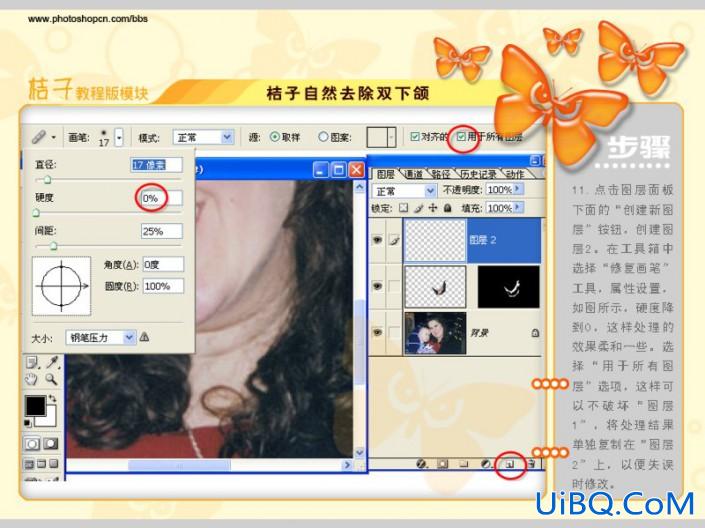This screenshot has height=528, width=705.
Task: Hide the 背景 layer eye icon
Action: click(x=377, y=332)
